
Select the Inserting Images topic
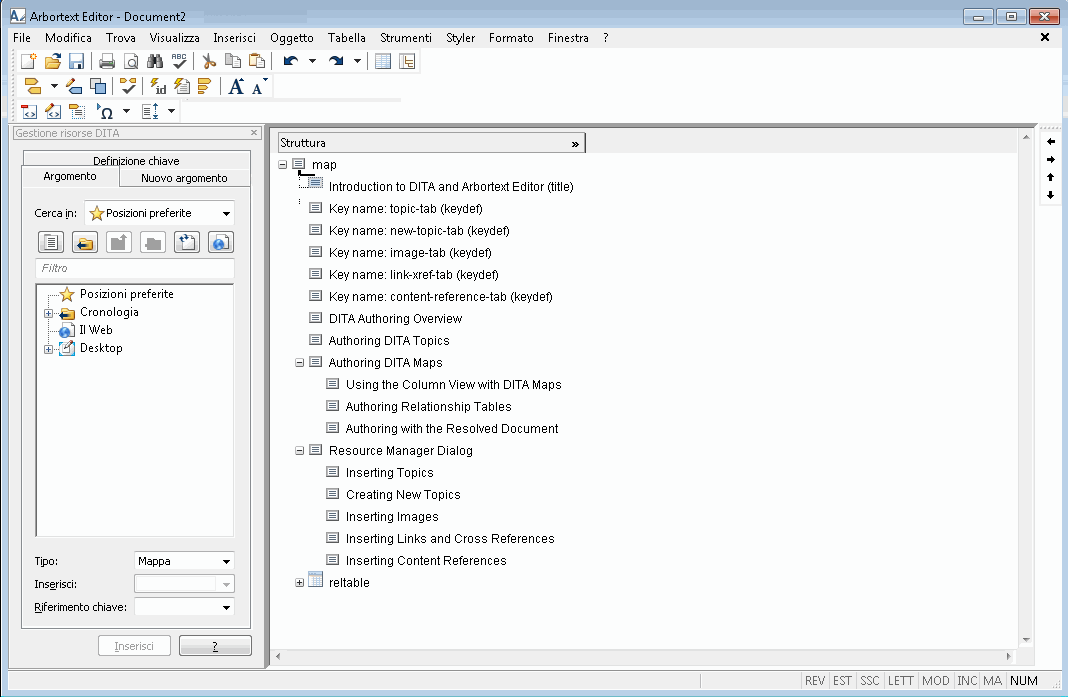(392, 517)
